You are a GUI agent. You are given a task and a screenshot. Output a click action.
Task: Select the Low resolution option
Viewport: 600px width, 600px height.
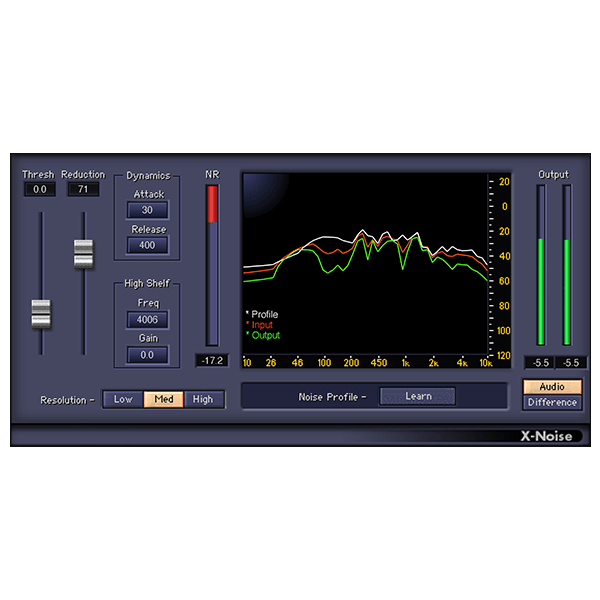coord(123,399)
